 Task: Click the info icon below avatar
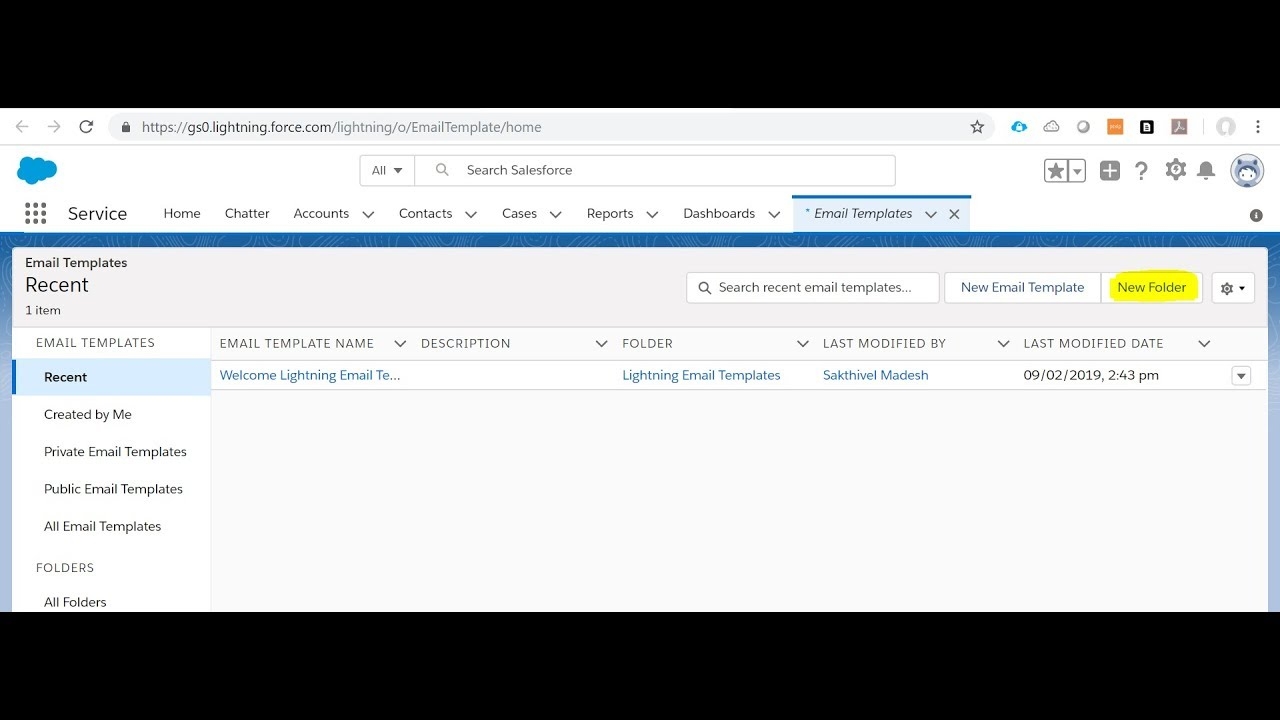coord(1256,215)
